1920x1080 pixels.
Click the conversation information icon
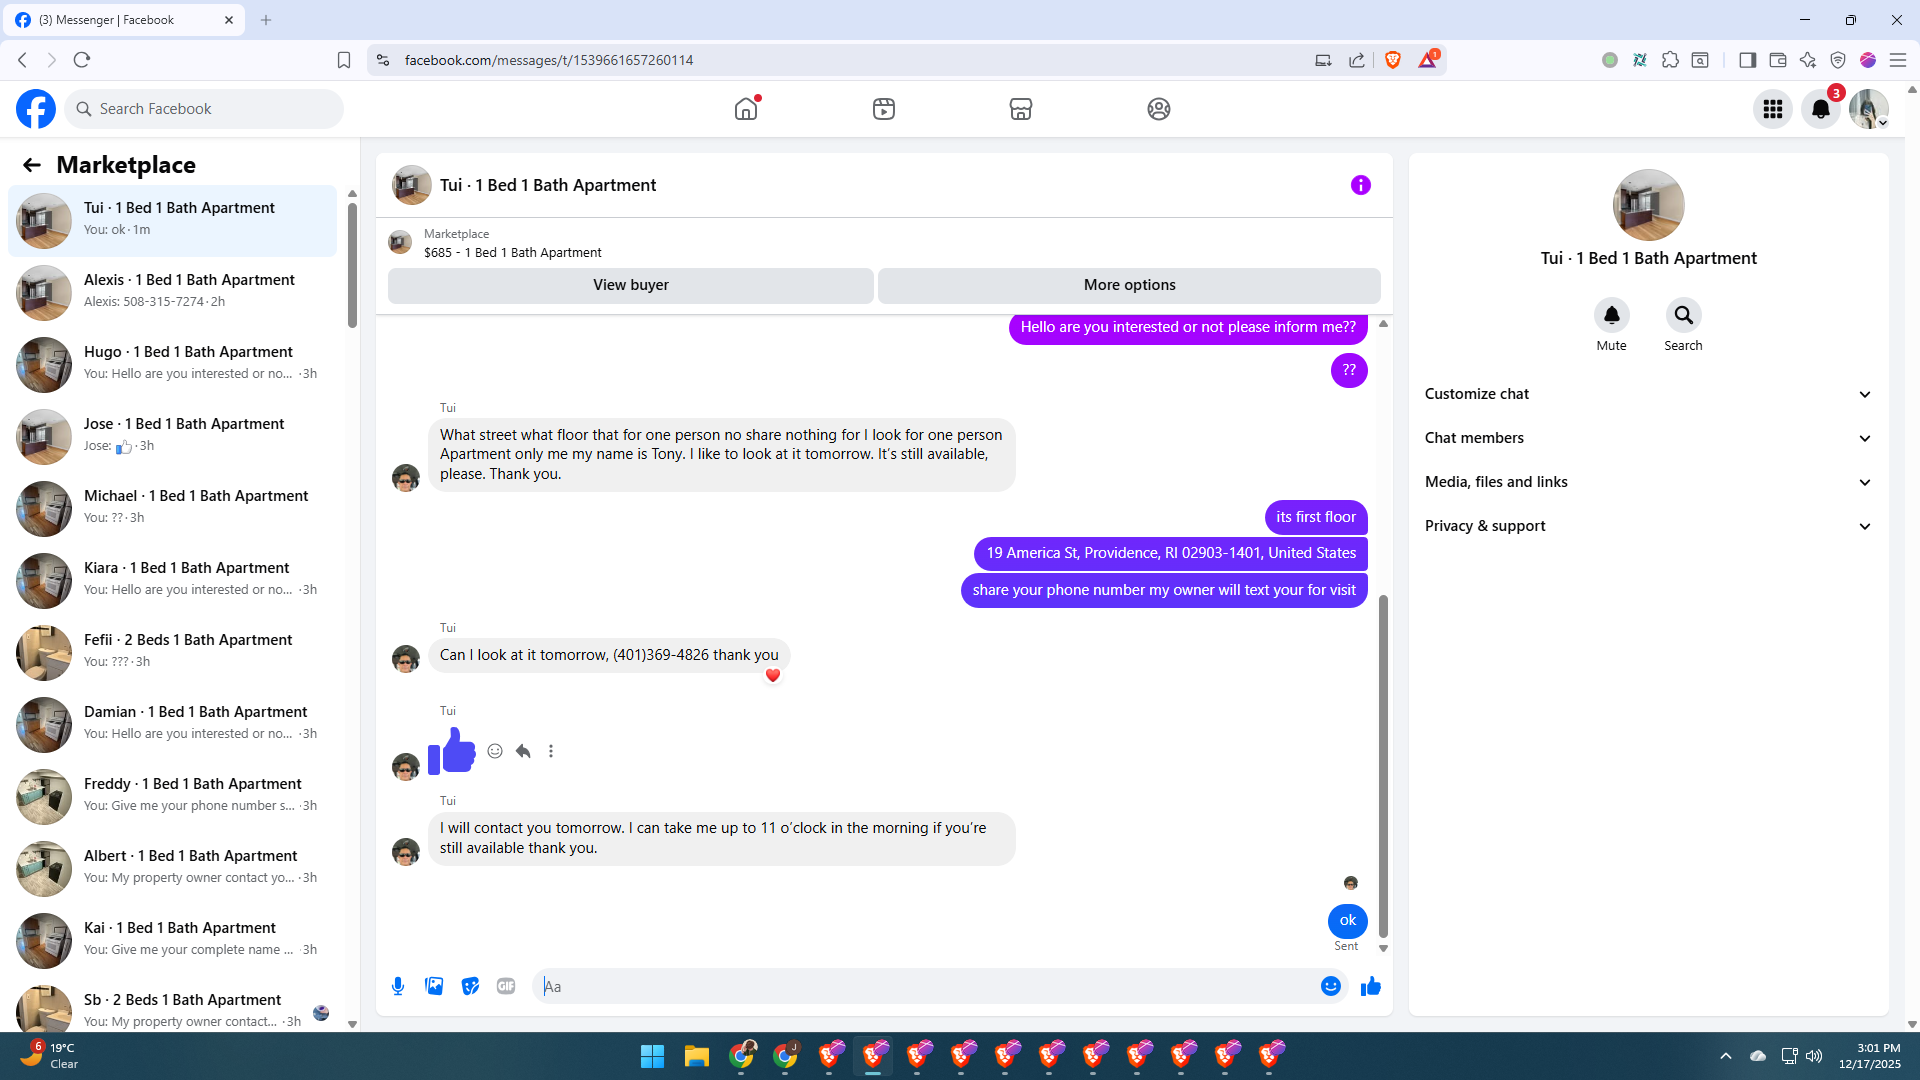pos(1360,185)
